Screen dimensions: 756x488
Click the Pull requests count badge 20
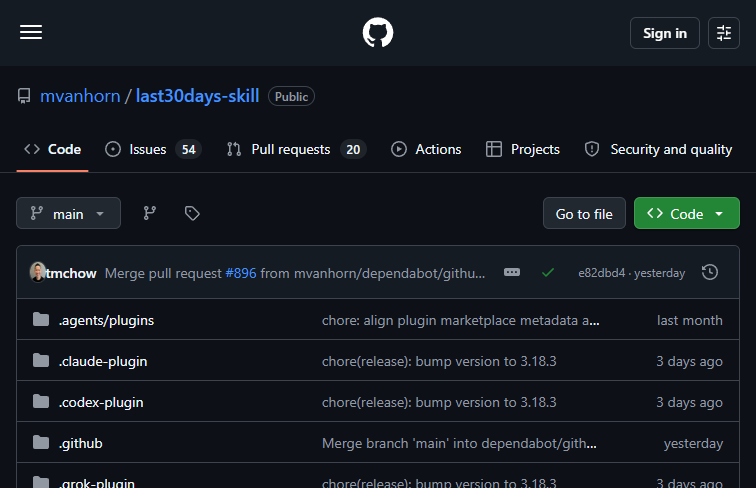tap(353, 149)
